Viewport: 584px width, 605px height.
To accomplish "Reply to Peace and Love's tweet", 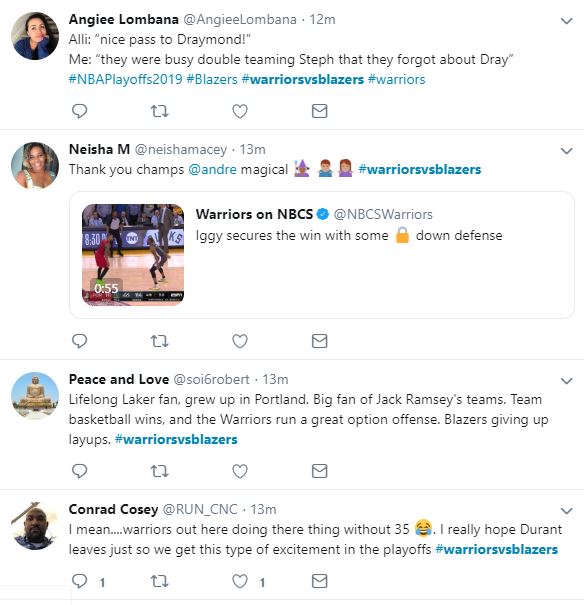I will coord(79,471).
